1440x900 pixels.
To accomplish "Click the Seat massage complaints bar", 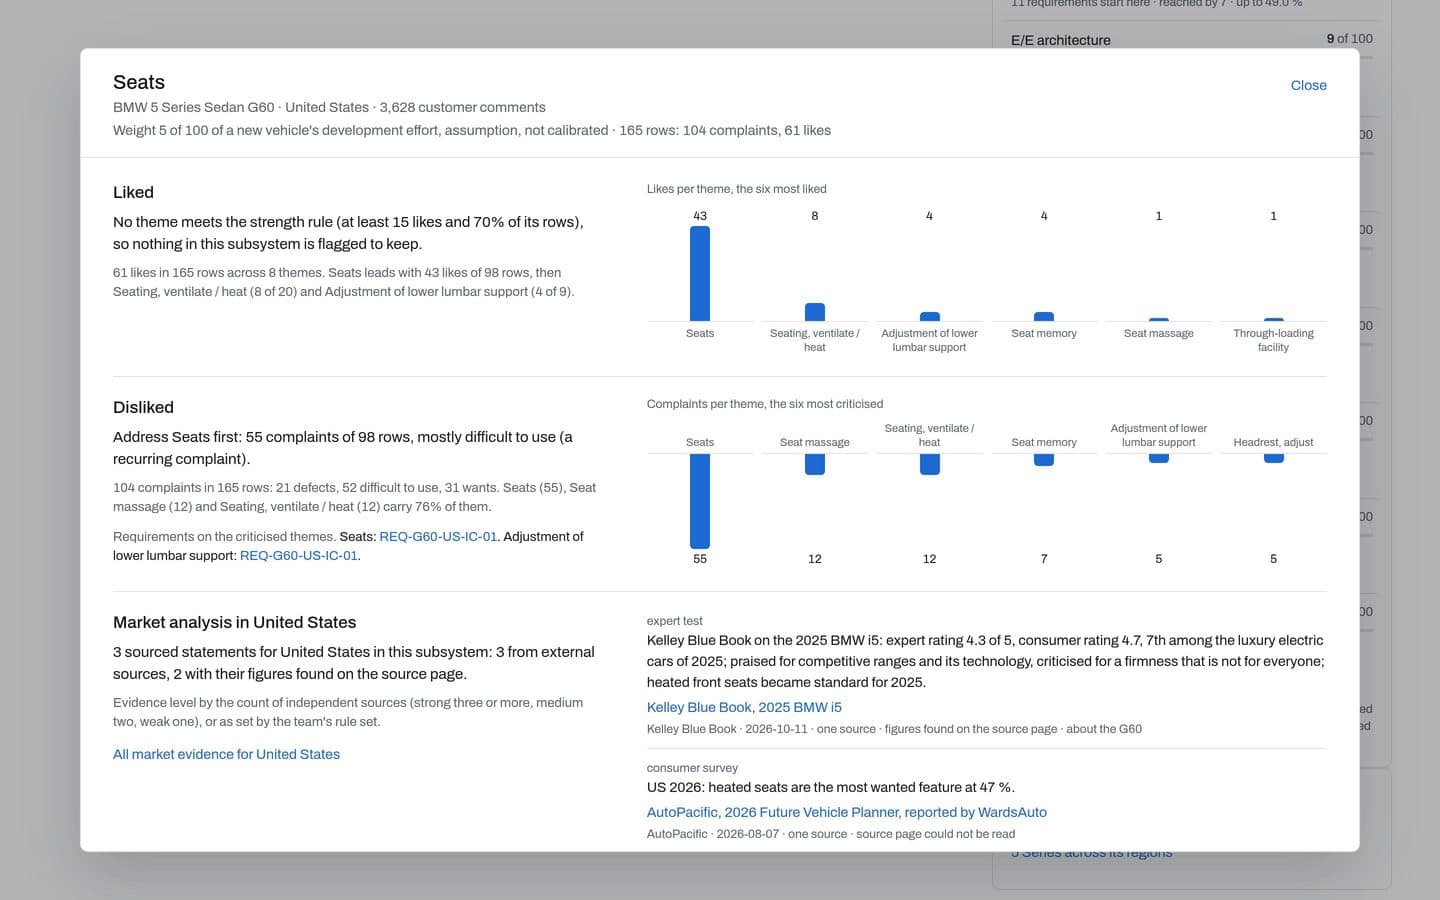I will 815,464.
